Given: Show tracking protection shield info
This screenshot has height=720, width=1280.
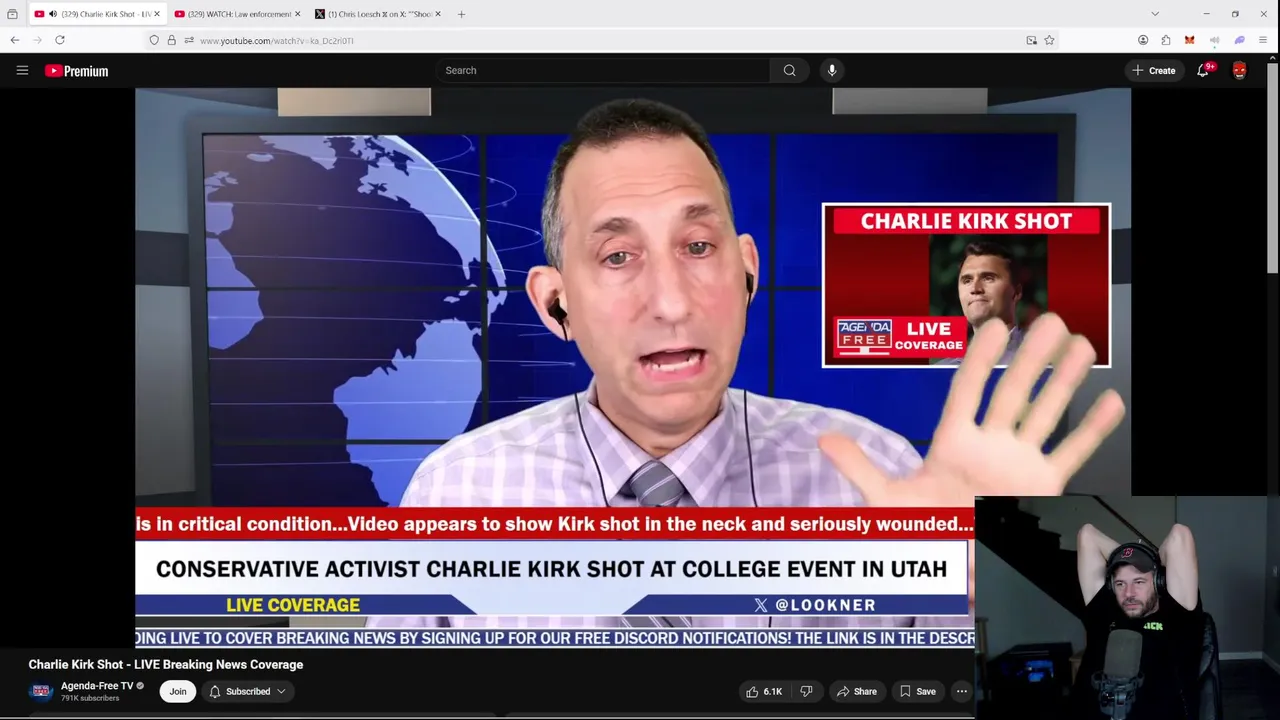Looking at the screenshot, I should (154, 40).
